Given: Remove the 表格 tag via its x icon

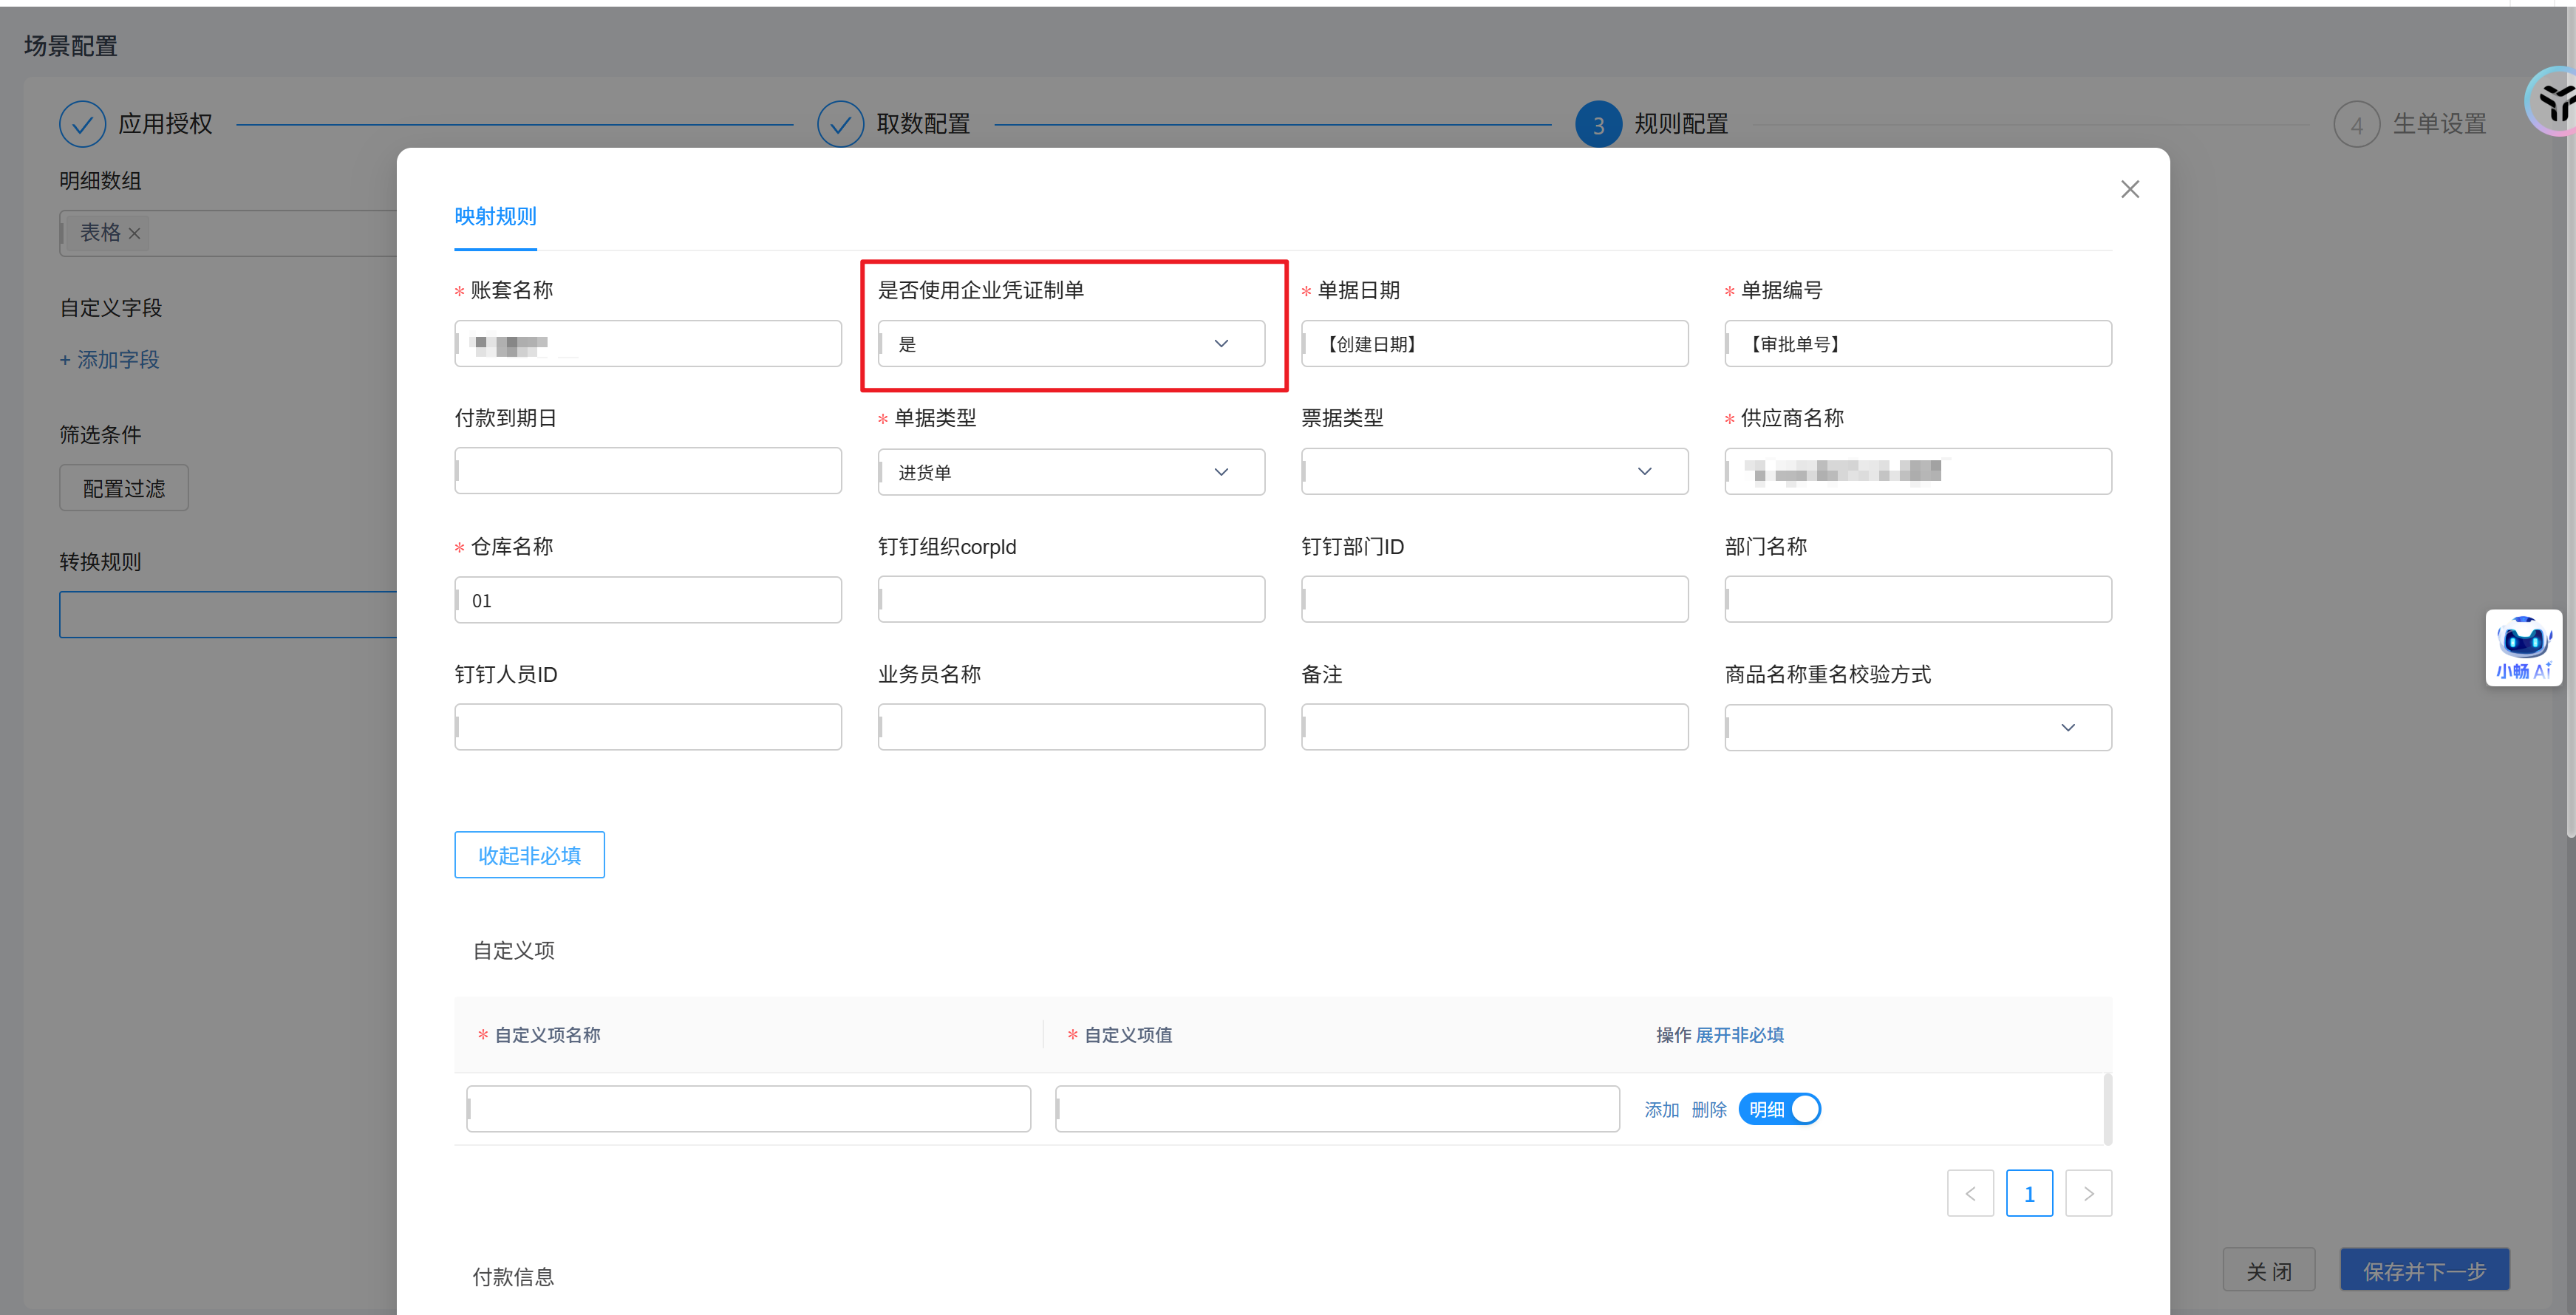Looking at the screenshot, I should coord(134,233).
